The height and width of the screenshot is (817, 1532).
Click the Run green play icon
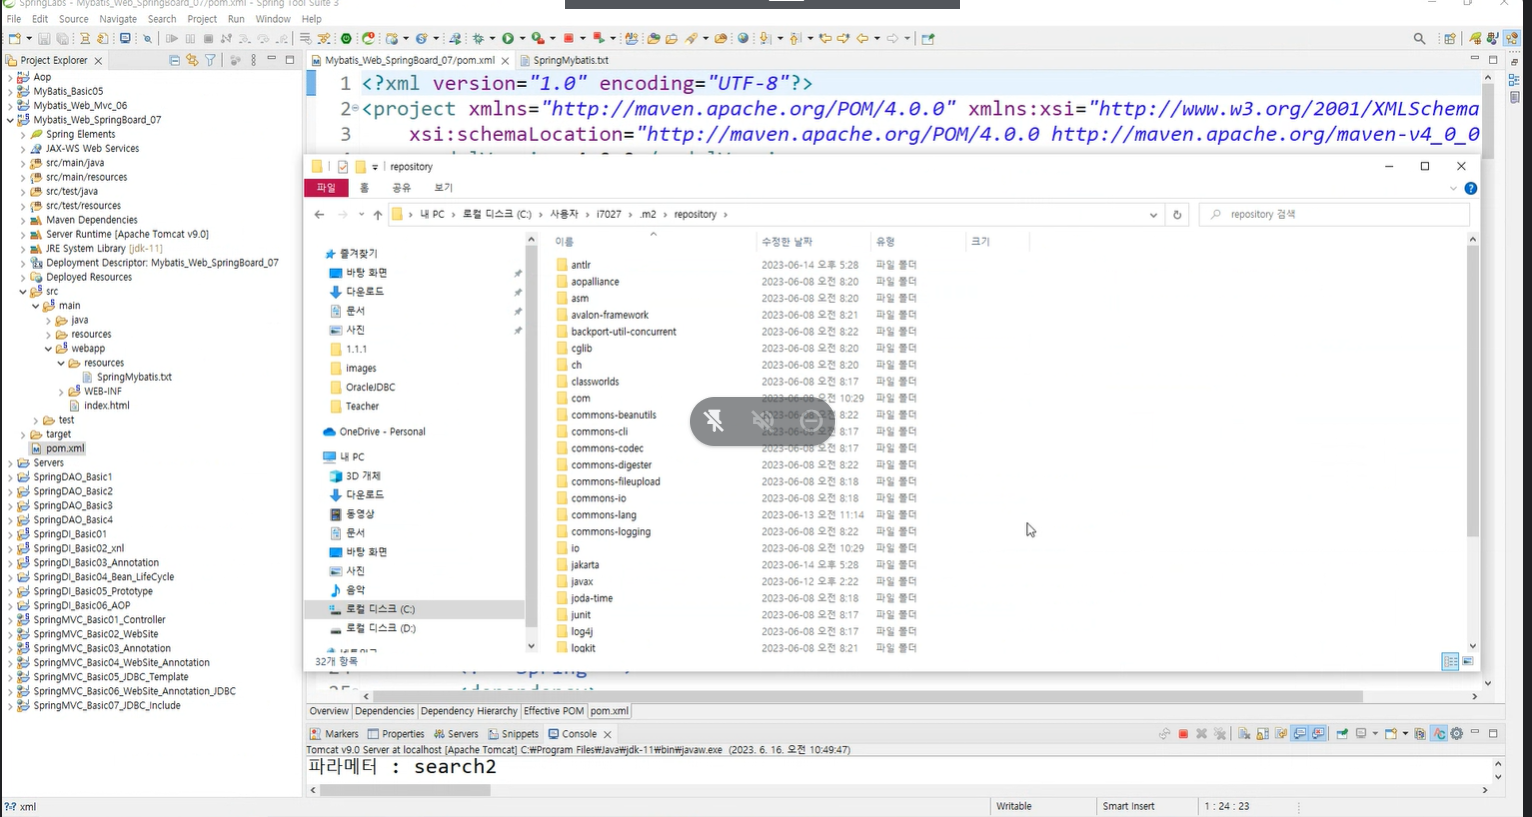click(x=508, y=38)
